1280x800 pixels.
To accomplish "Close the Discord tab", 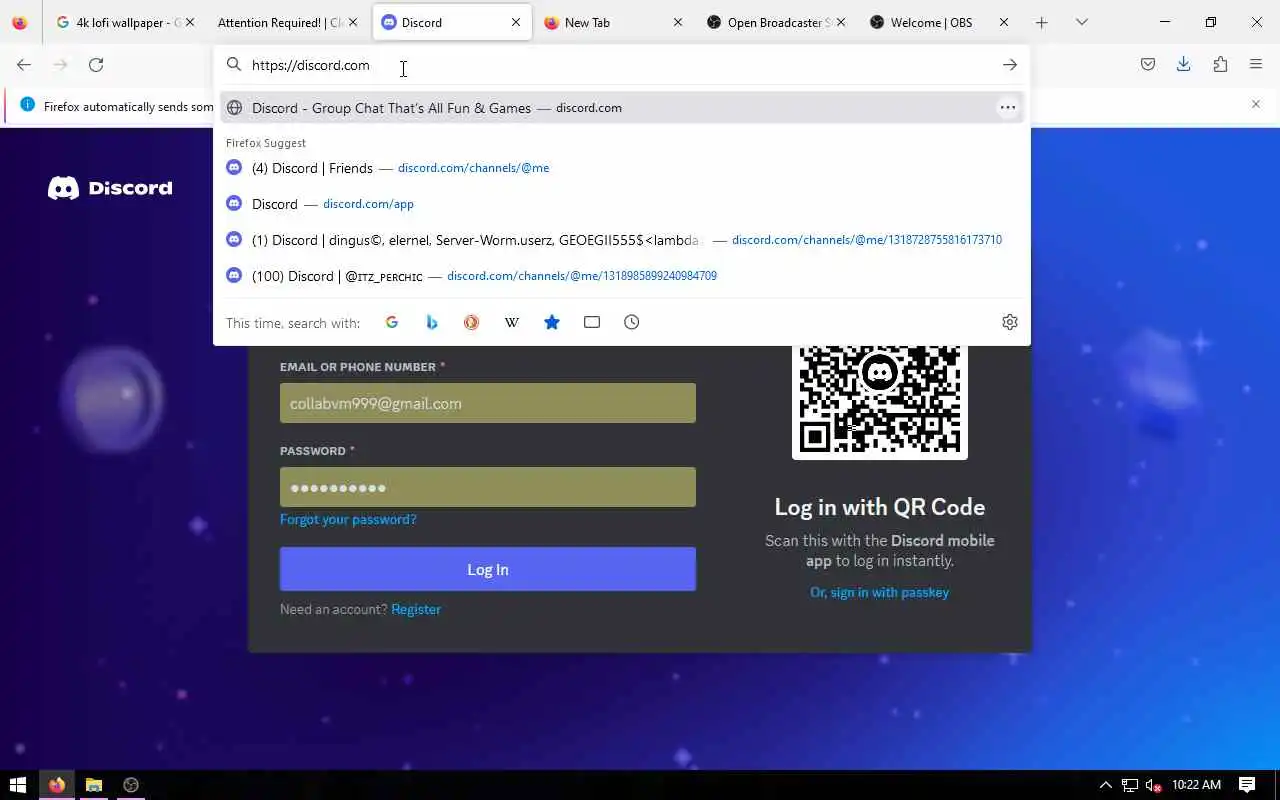I will pos(516,22).
